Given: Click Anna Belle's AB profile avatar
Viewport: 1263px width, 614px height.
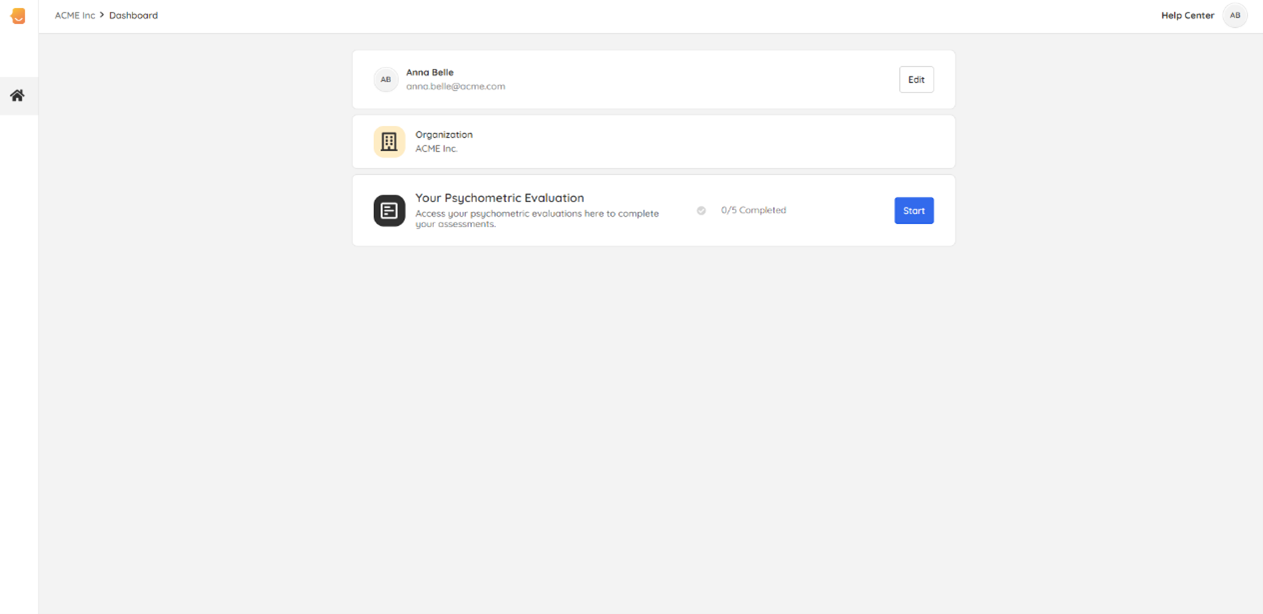Looking at the screenshot, I should tap(386, 80).
